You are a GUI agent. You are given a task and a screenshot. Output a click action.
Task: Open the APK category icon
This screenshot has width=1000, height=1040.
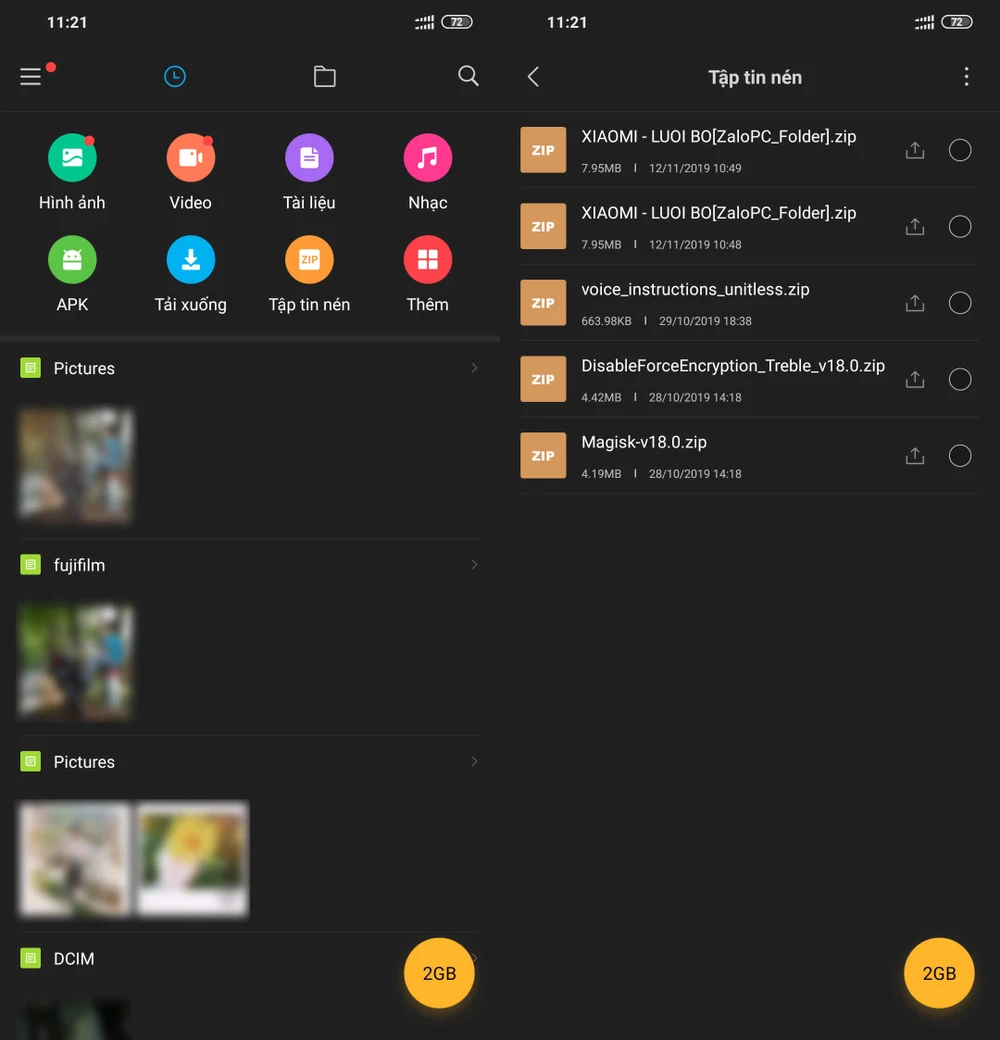[72, 260]
